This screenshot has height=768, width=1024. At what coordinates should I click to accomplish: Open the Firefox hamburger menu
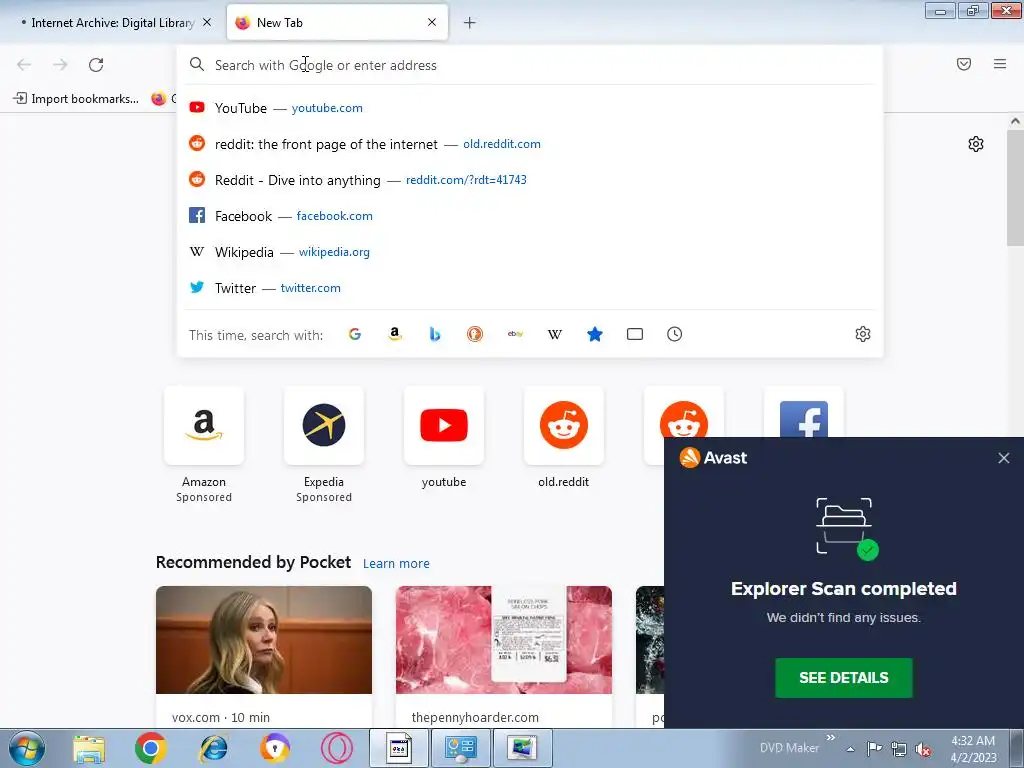click(x=1000, y=64)
